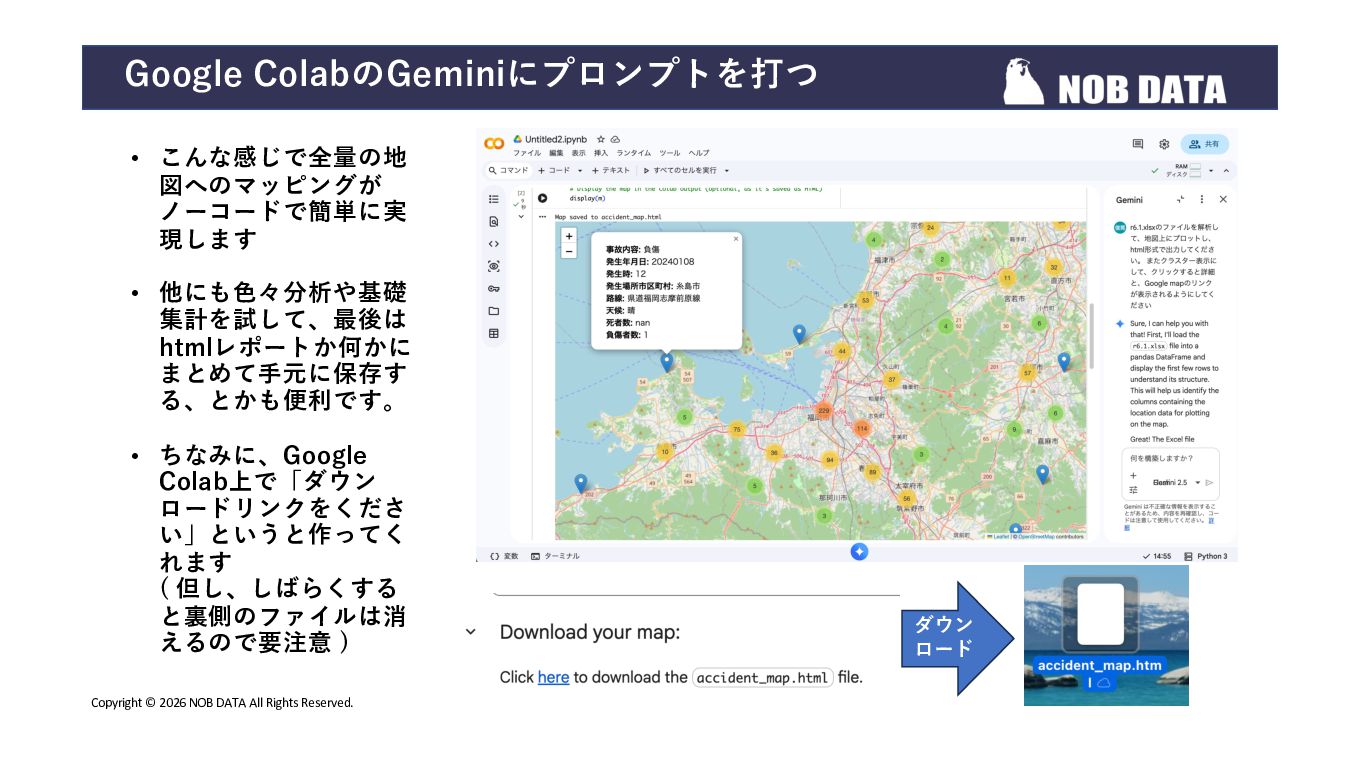Click the 14:55 status bar entry

[1156, 556]
